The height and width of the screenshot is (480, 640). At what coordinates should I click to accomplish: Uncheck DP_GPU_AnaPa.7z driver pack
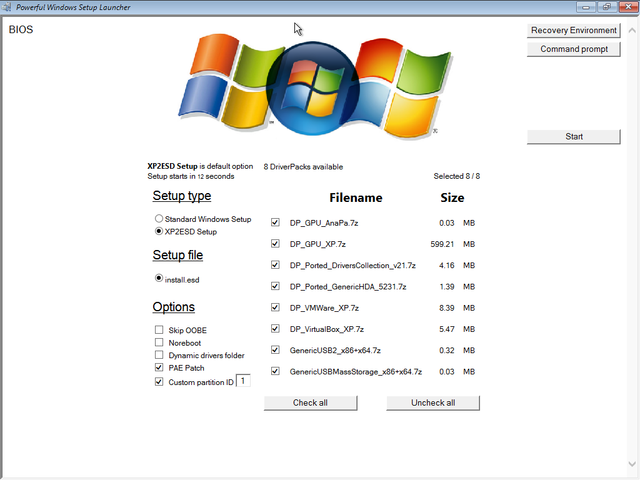coord(275,222)
